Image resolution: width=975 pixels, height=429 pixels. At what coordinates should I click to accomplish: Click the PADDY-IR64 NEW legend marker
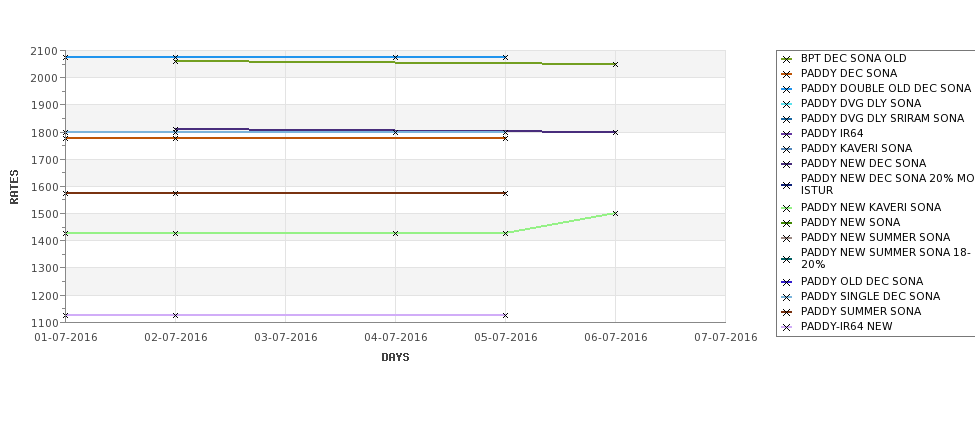787,327
